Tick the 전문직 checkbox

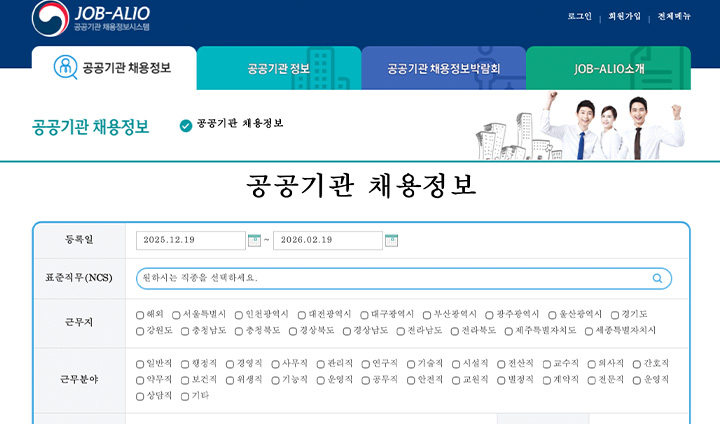click(591, 380)
